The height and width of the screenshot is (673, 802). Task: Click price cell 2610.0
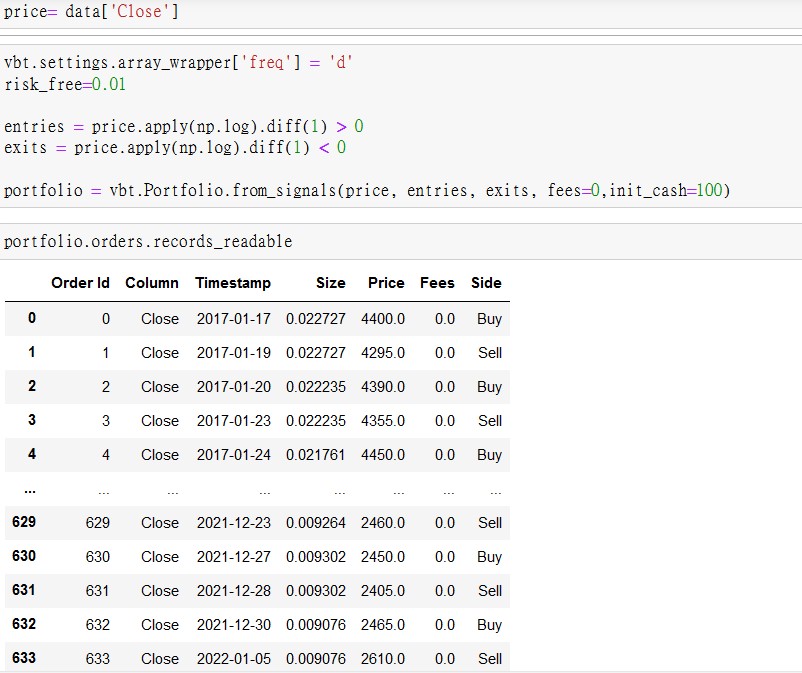[x=383, y=659]
